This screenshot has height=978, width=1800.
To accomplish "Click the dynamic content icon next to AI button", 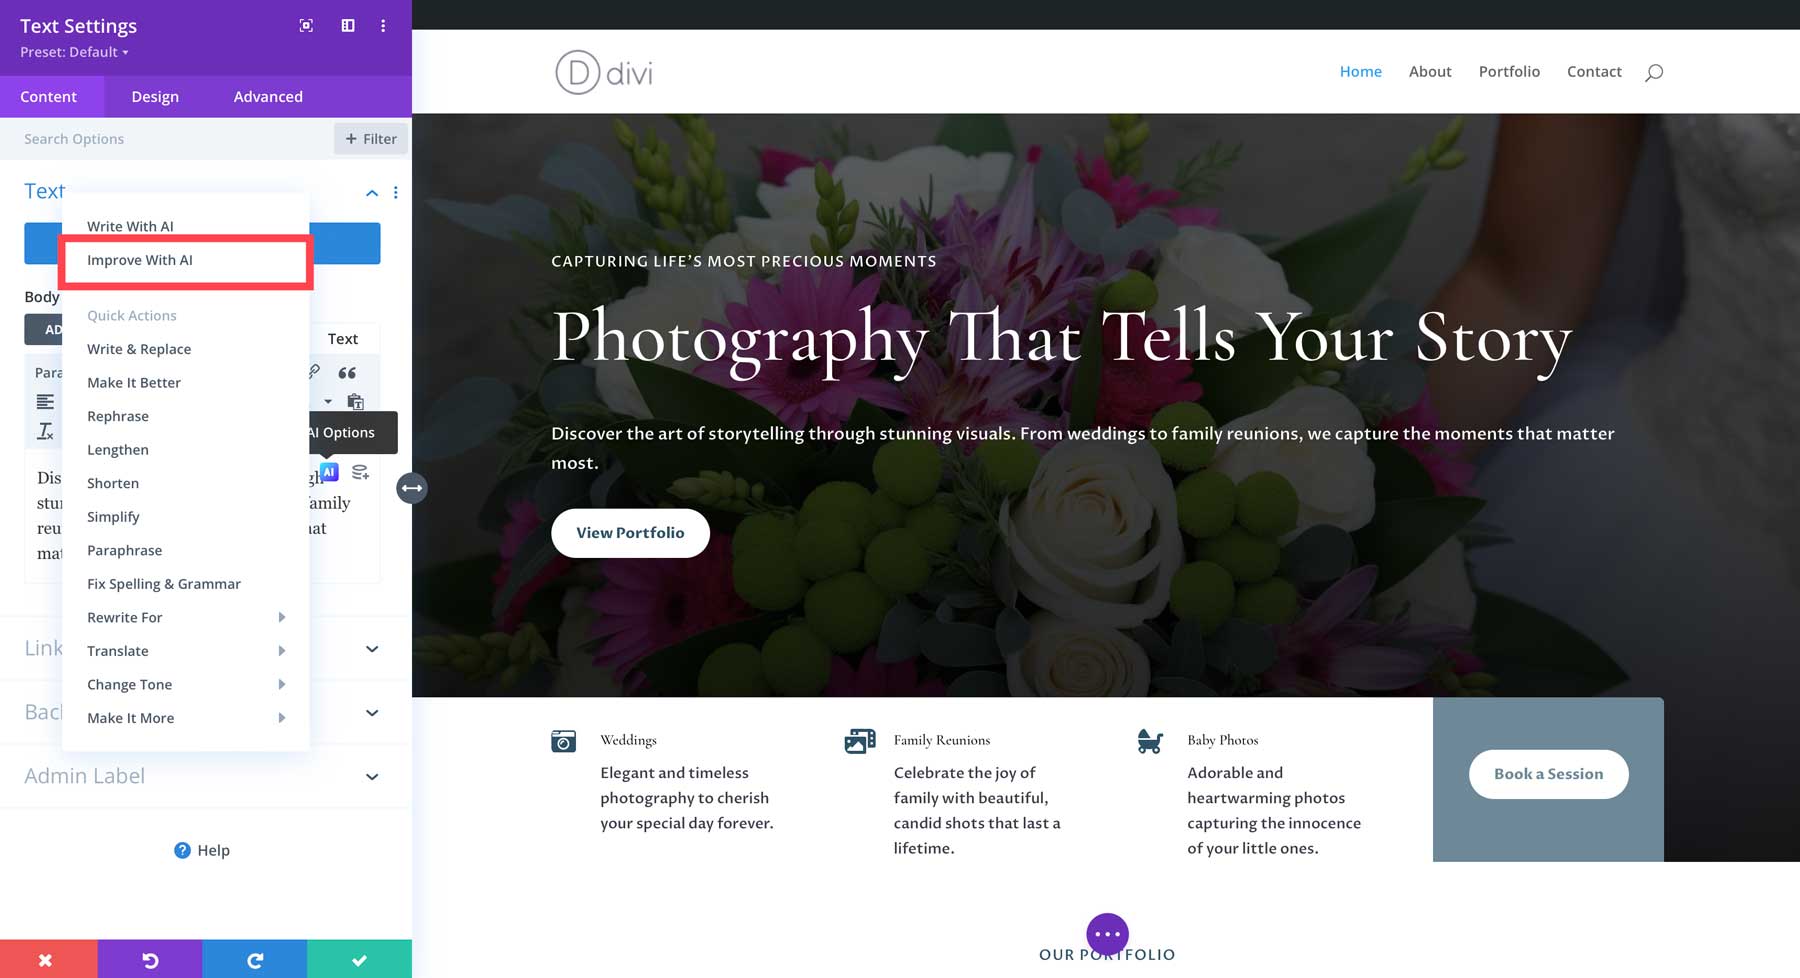I will pos(360,472).
